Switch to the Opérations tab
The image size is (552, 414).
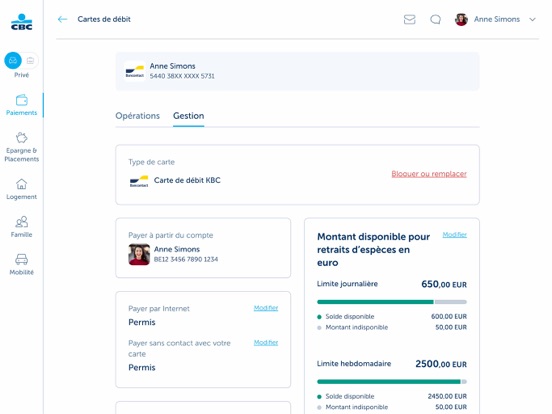137,116
